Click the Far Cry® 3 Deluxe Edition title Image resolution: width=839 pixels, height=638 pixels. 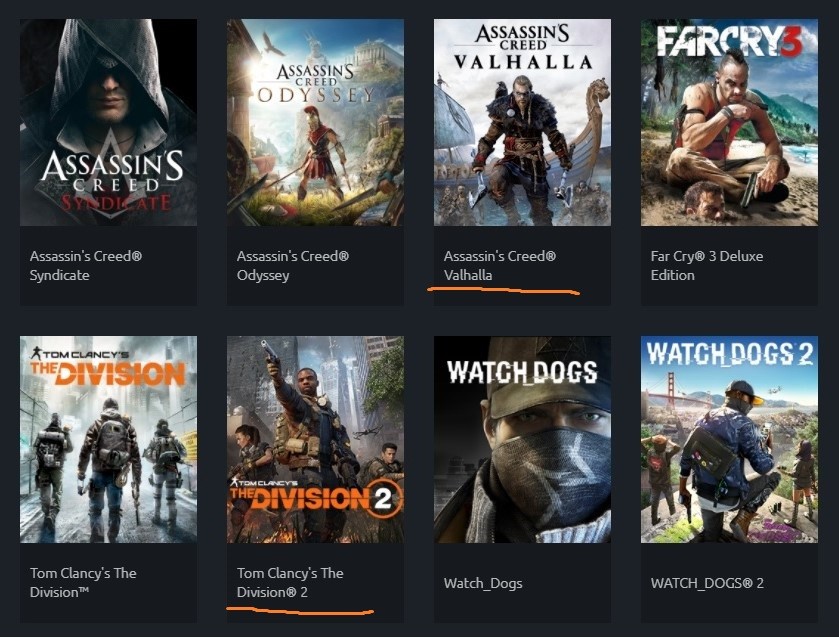coord(707,265)
